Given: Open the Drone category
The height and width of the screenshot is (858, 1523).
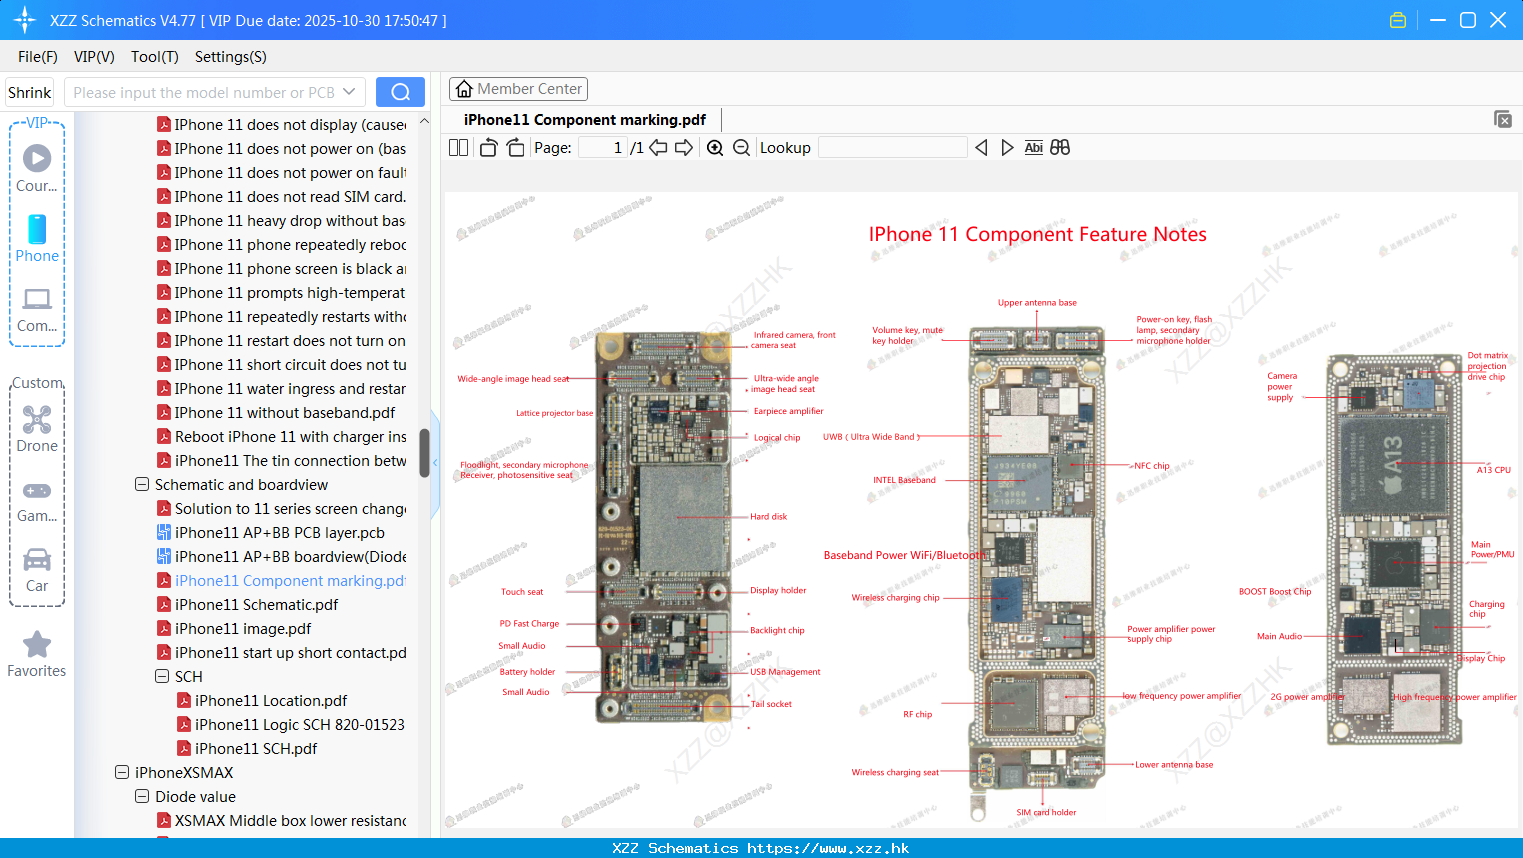Looking at the screenshot, I should coord(37,428).
